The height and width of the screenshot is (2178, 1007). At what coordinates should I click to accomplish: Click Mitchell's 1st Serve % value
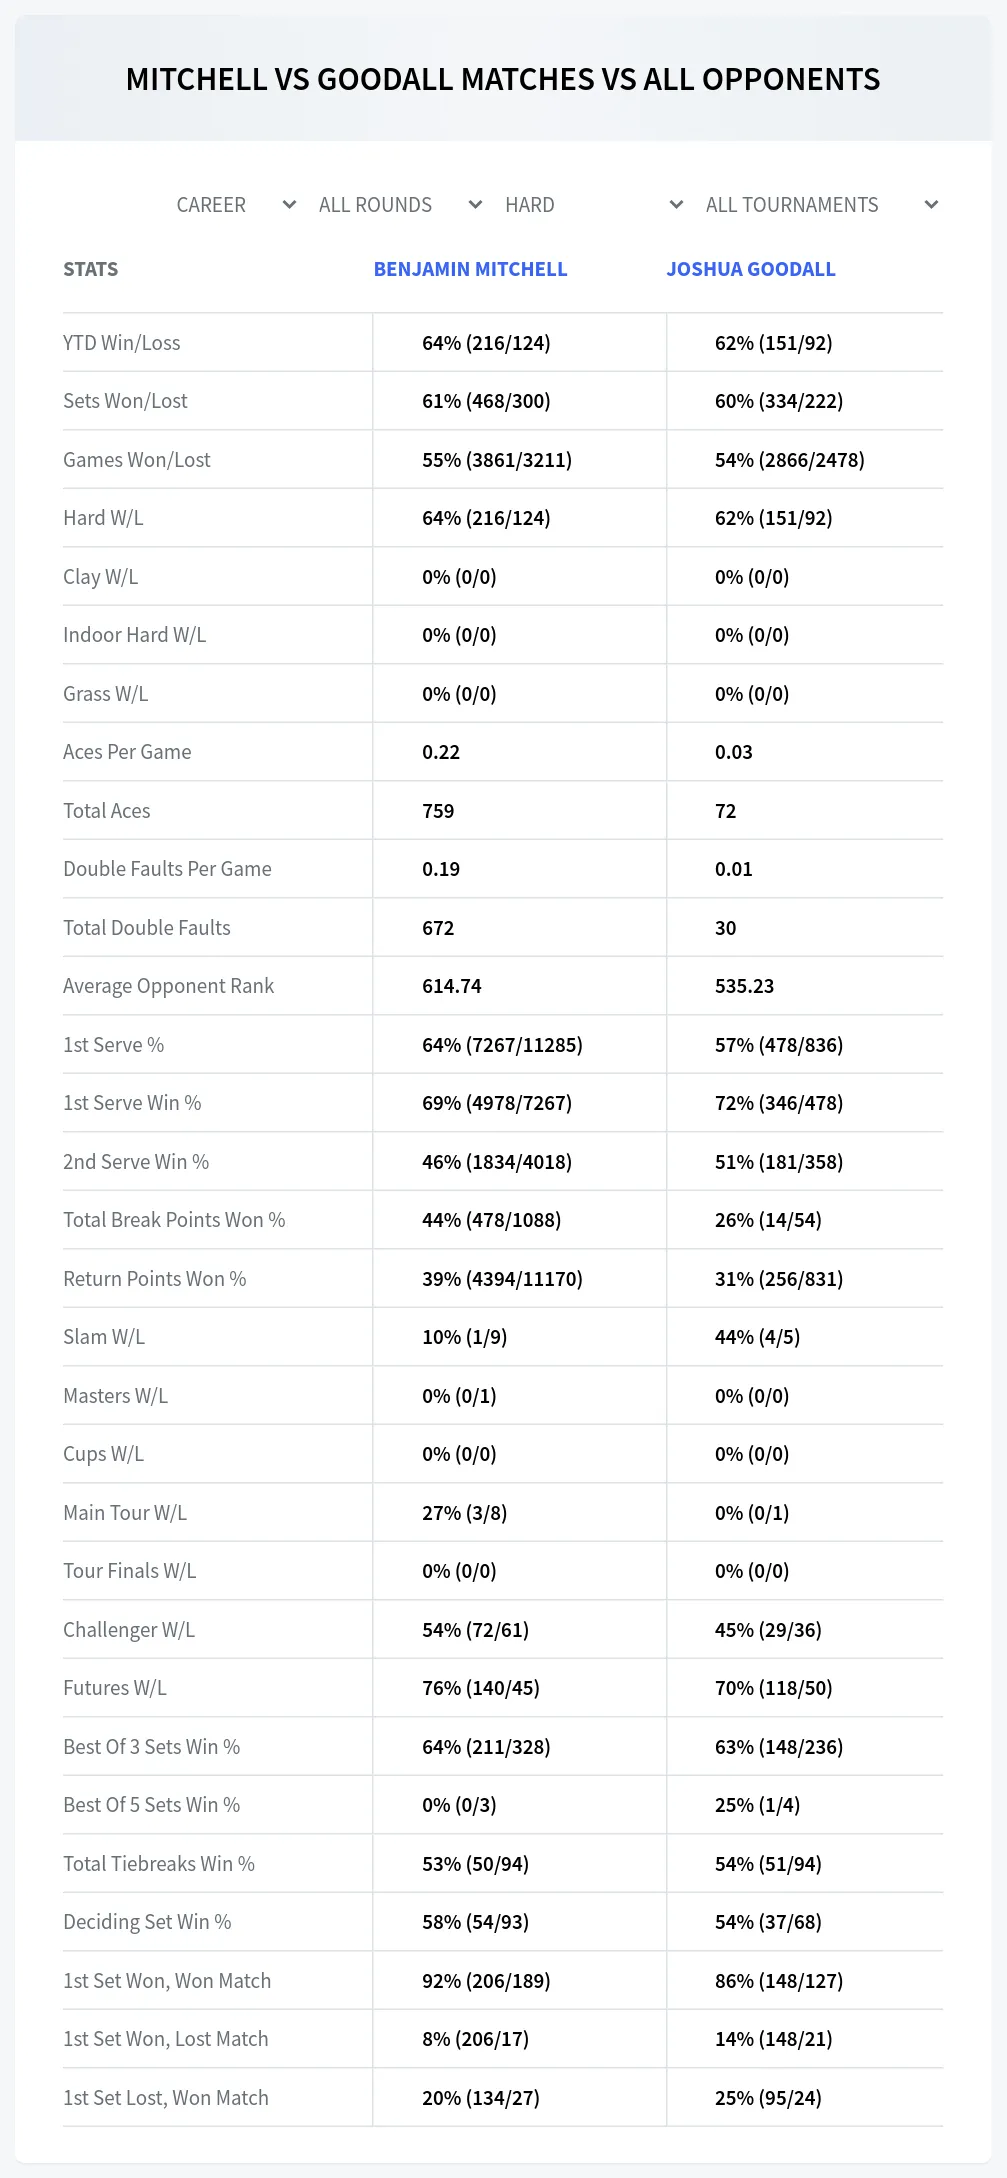pyautogui.click(x=502, y=1045)
